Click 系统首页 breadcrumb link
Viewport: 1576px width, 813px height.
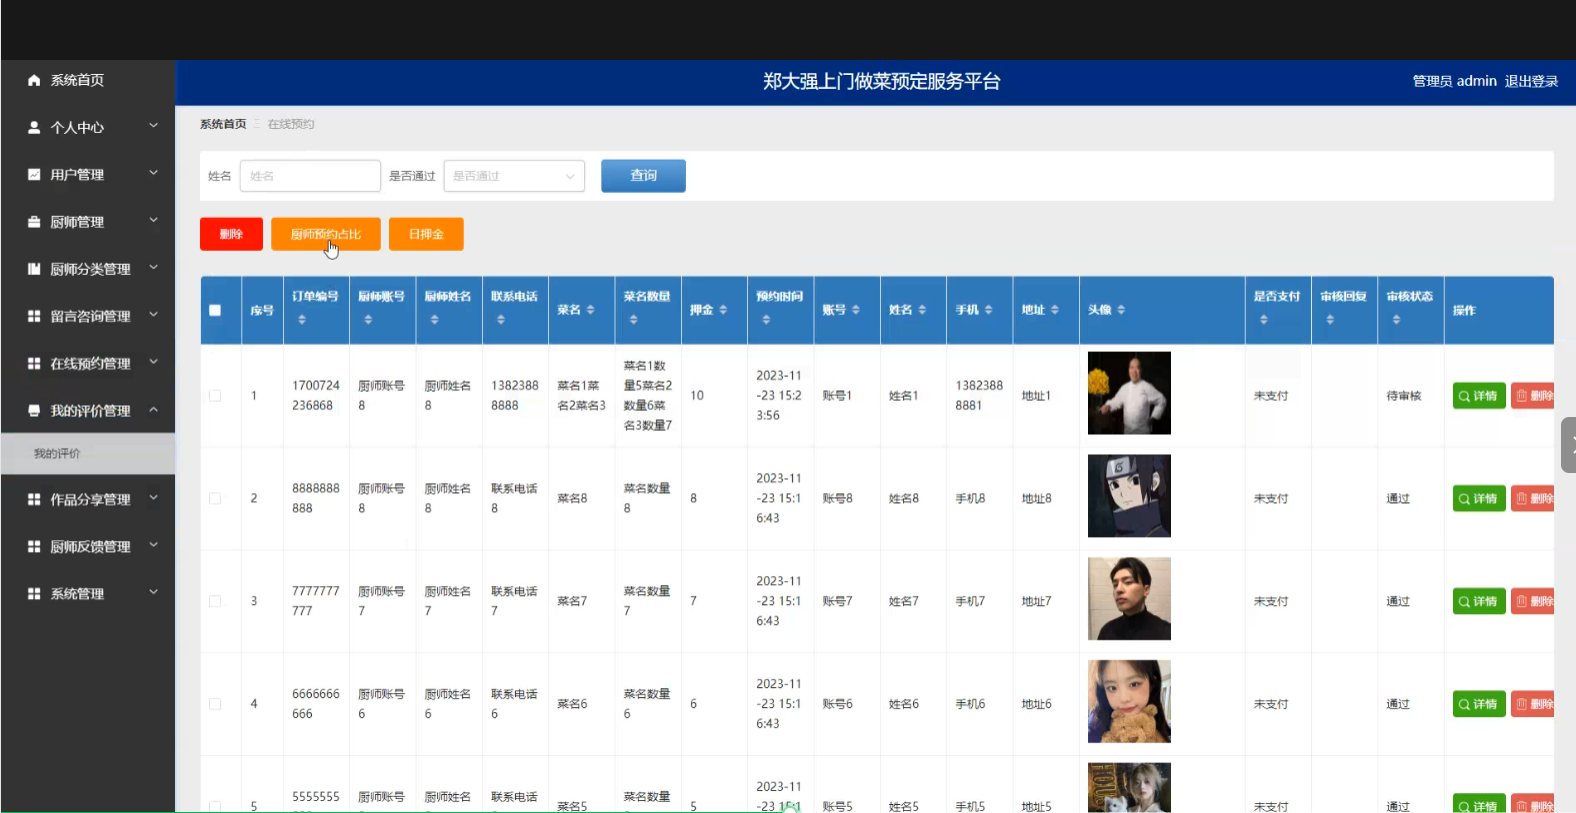(x=223, y=124)
